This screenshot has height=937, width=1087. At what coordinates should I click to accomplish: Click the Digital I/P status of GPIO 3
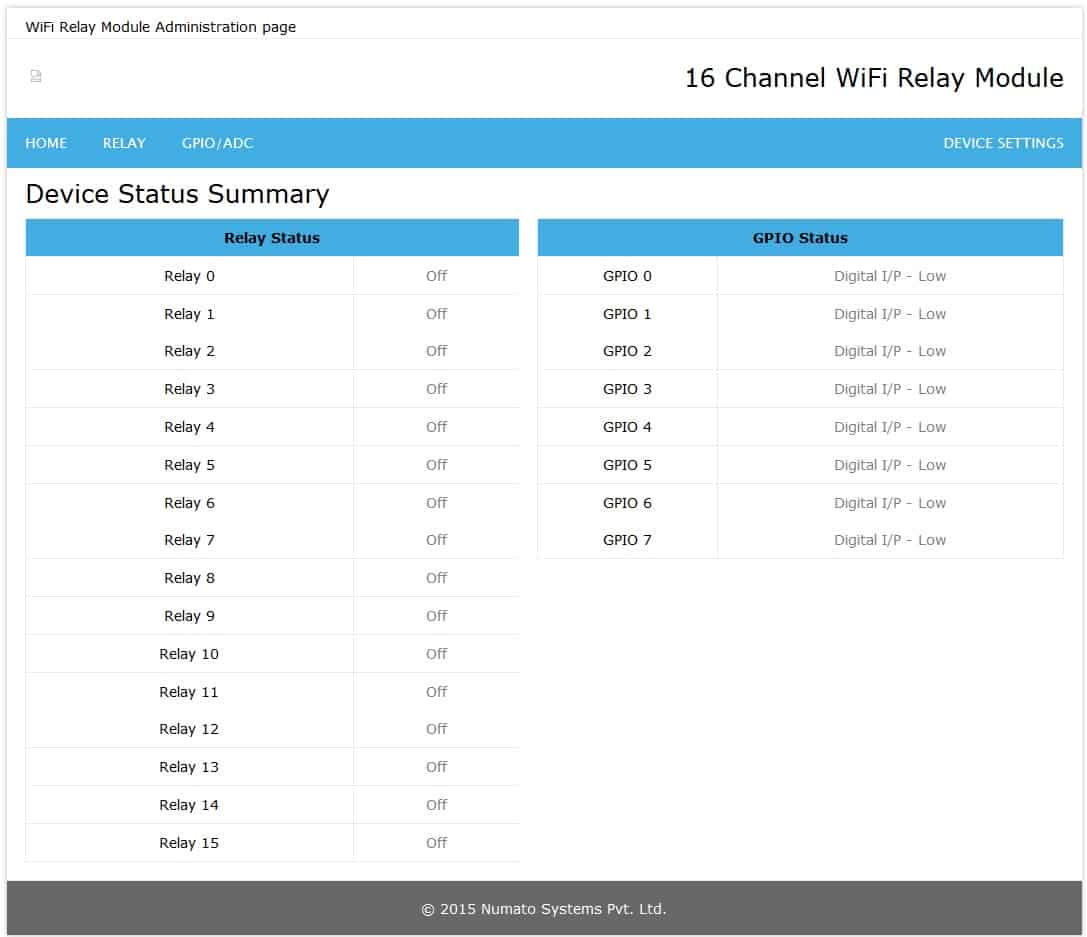[x=889, y=389]
